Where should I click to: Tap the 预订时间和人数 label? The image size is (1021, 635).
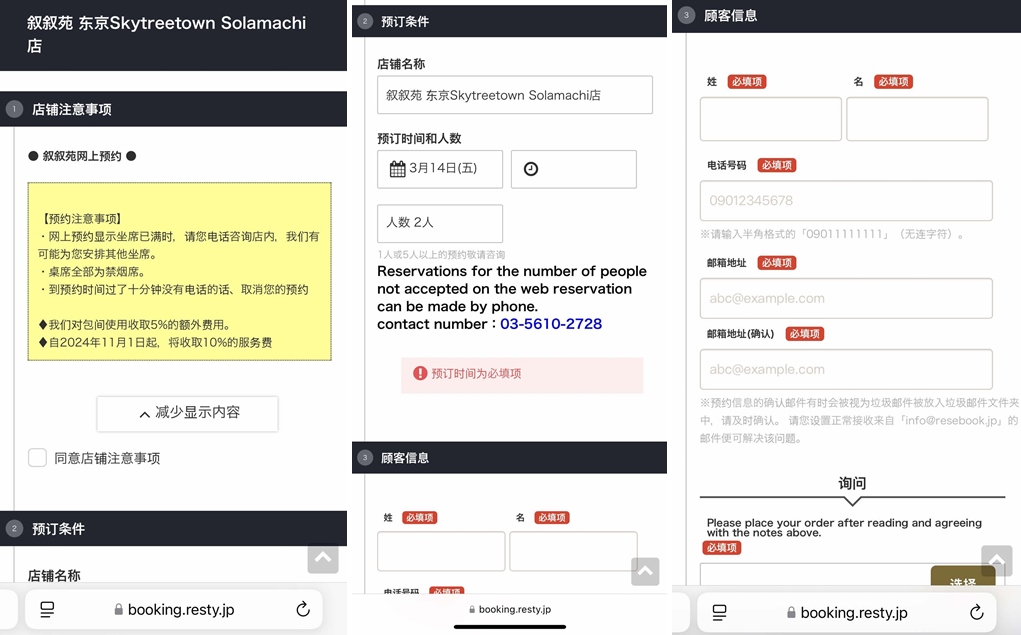click(419, 138)
